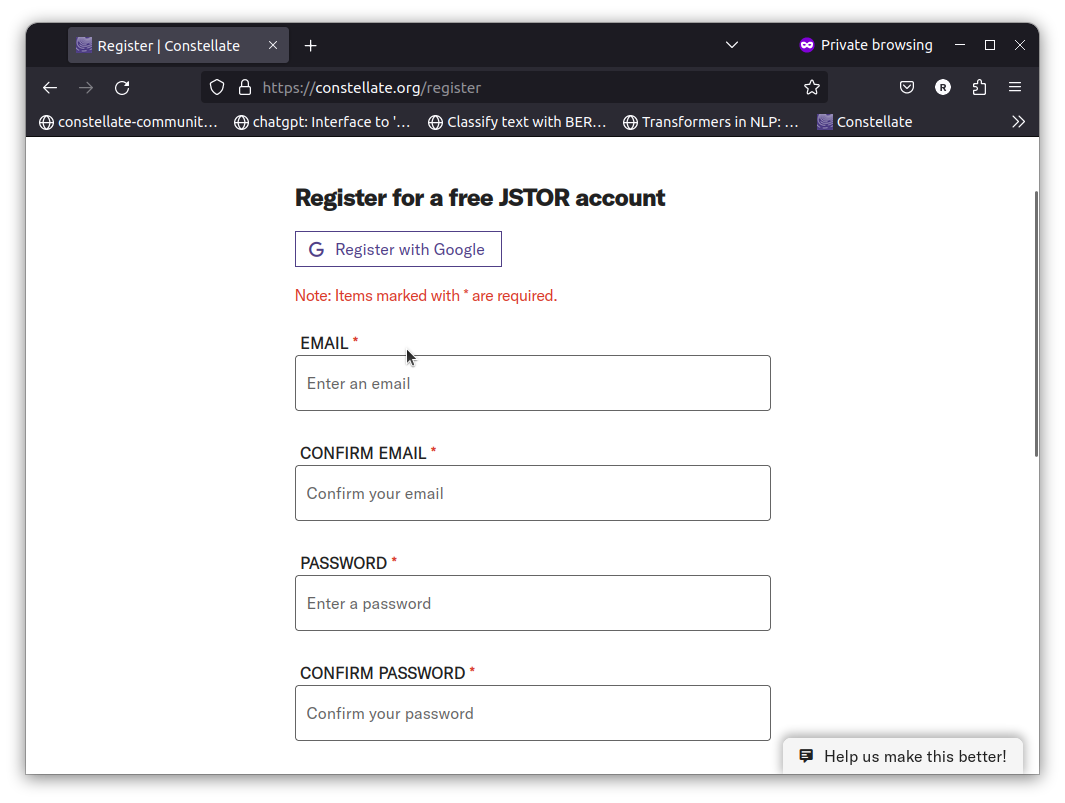Click the page vertical scrollbar
Image resolution: width=1065 pixels, height=803 pixels.
(1036, 324)
